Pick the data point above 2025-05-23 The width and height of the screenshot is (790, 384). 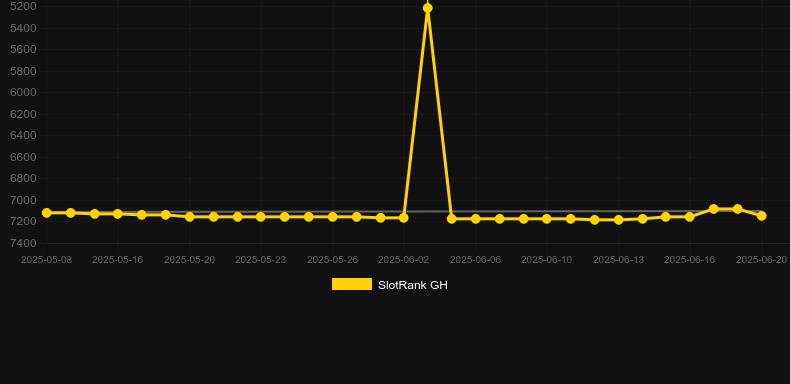coord(260,217)
